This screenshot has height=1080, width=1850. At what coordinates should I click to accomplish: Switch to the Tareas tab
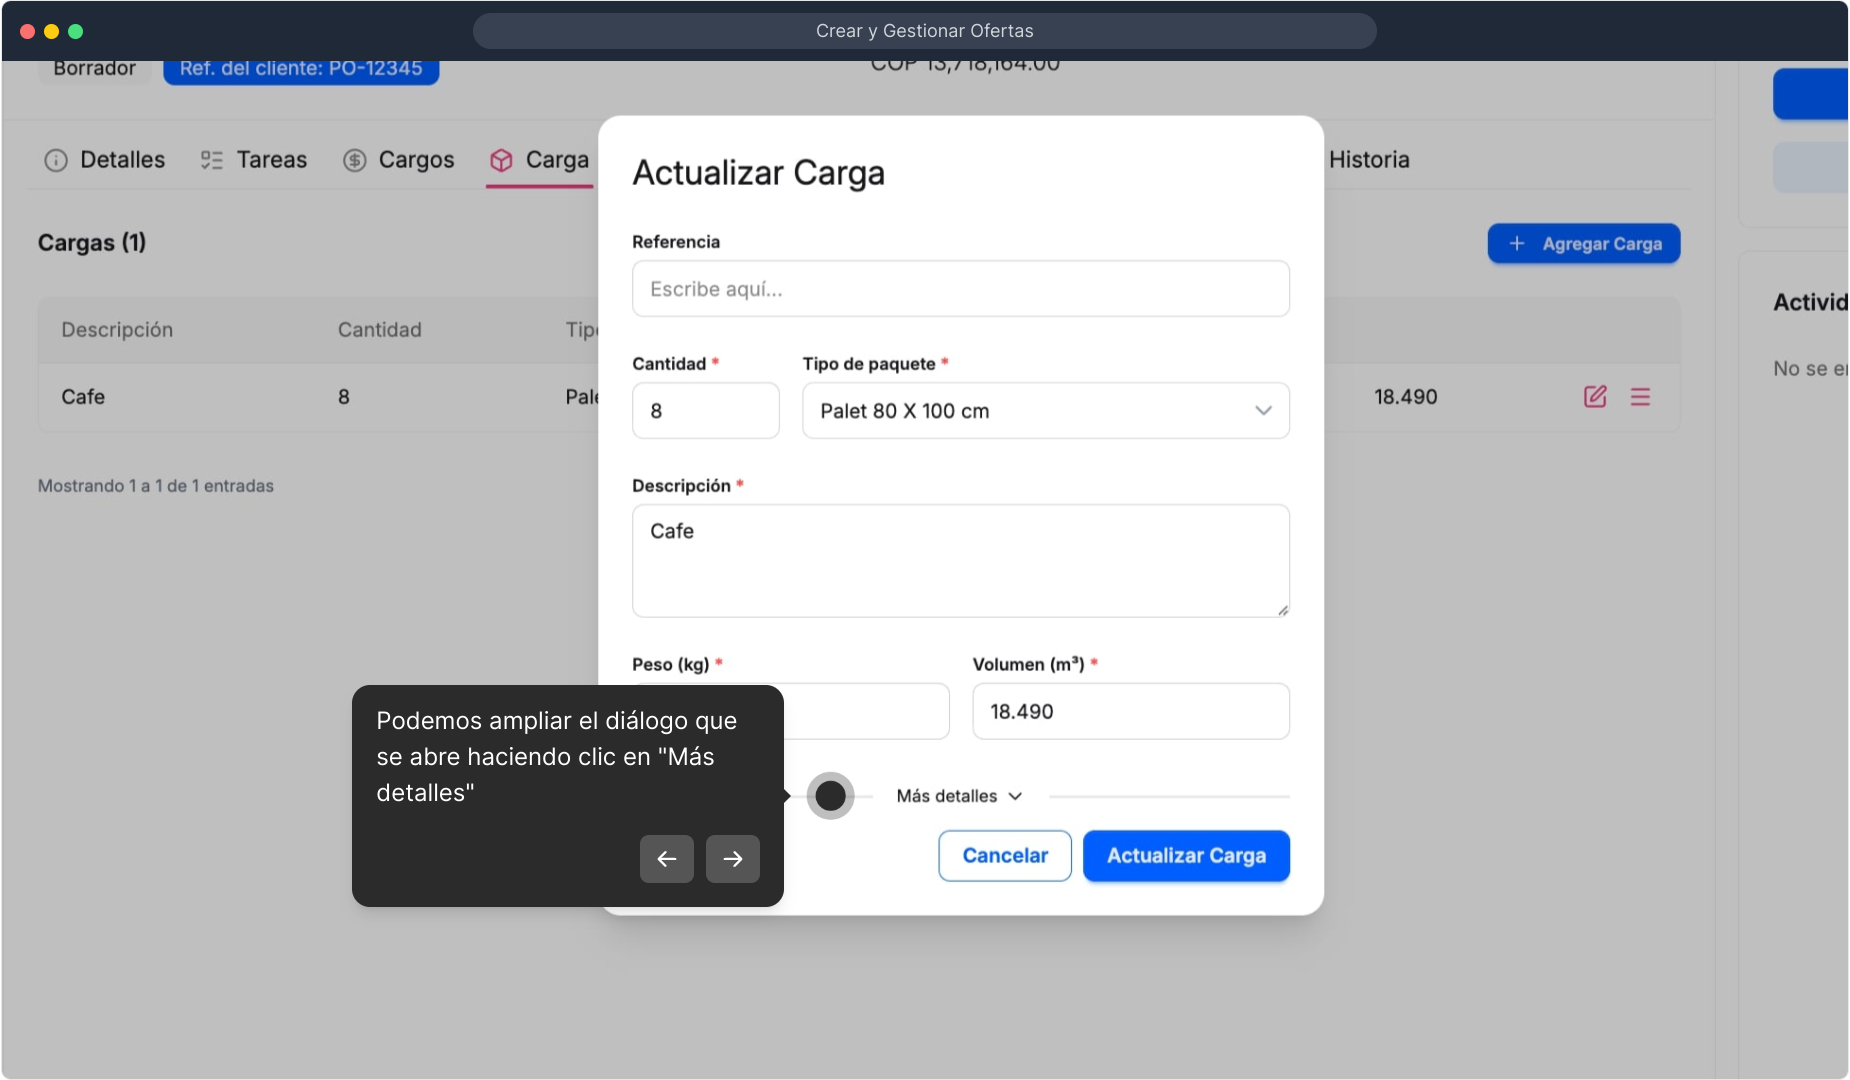click(254, 160)
